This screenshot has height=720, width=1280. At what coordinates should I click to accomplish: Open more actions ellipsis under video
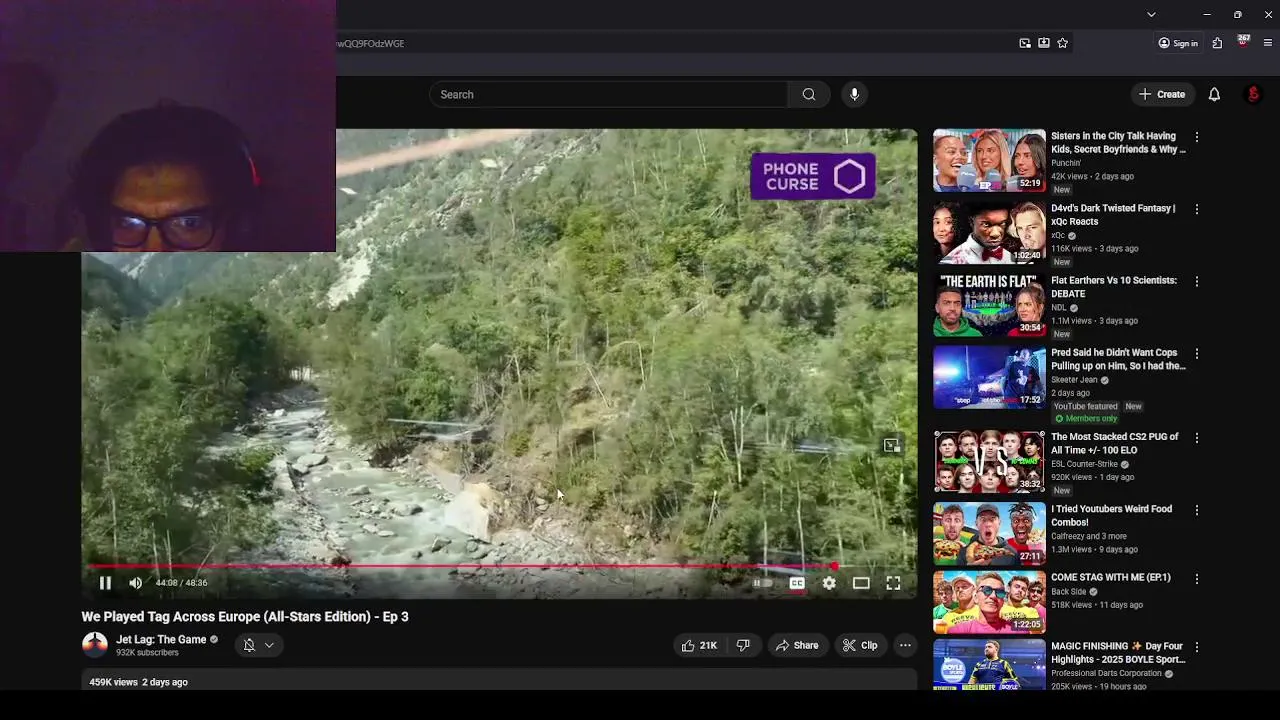click(x=905, y=645)
